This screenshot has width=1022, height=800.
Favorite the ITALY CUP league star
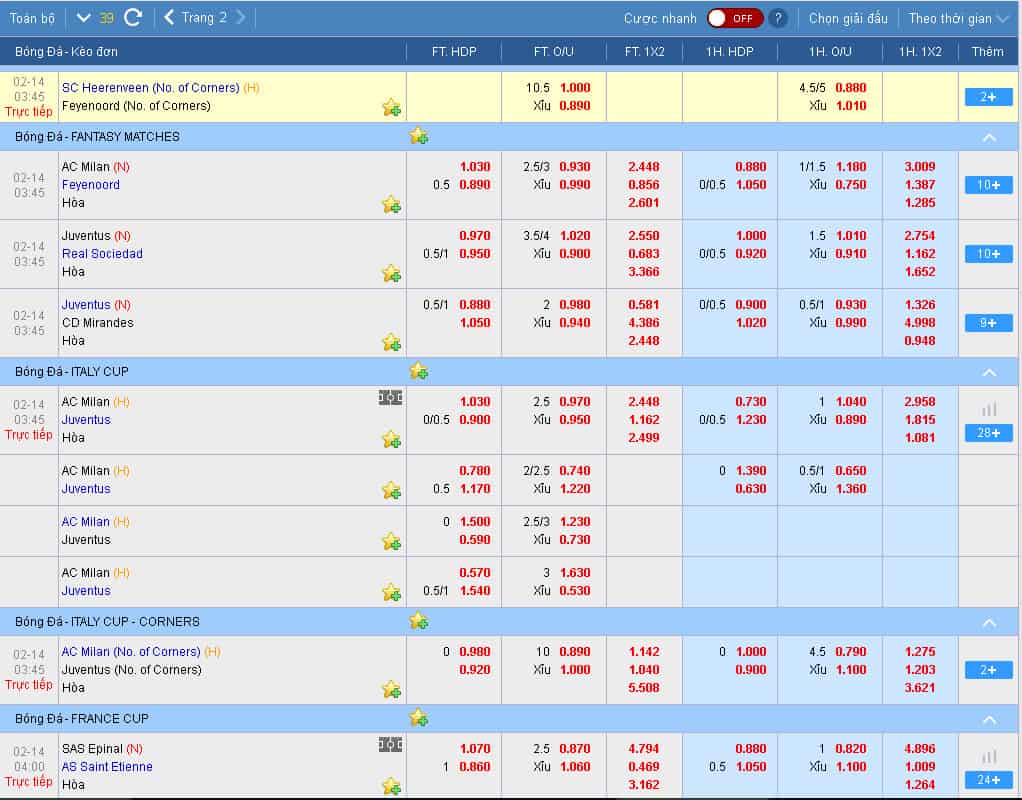click(418, 371)
